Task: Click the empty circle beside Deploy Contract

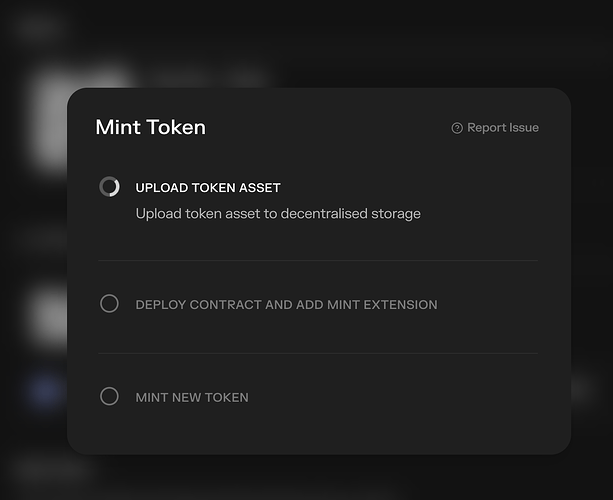Action: 109,304
